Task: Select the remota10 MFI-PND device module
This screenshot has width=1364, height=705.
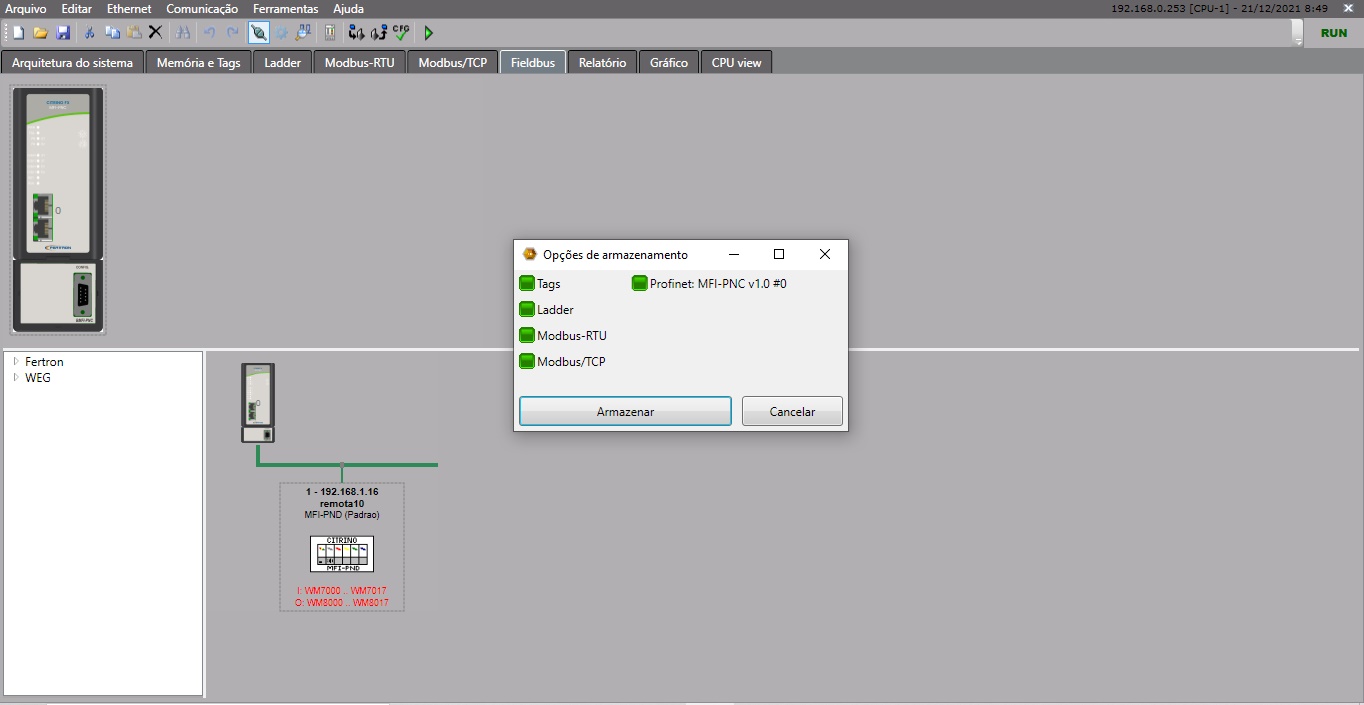Action: tap(342, 553)
